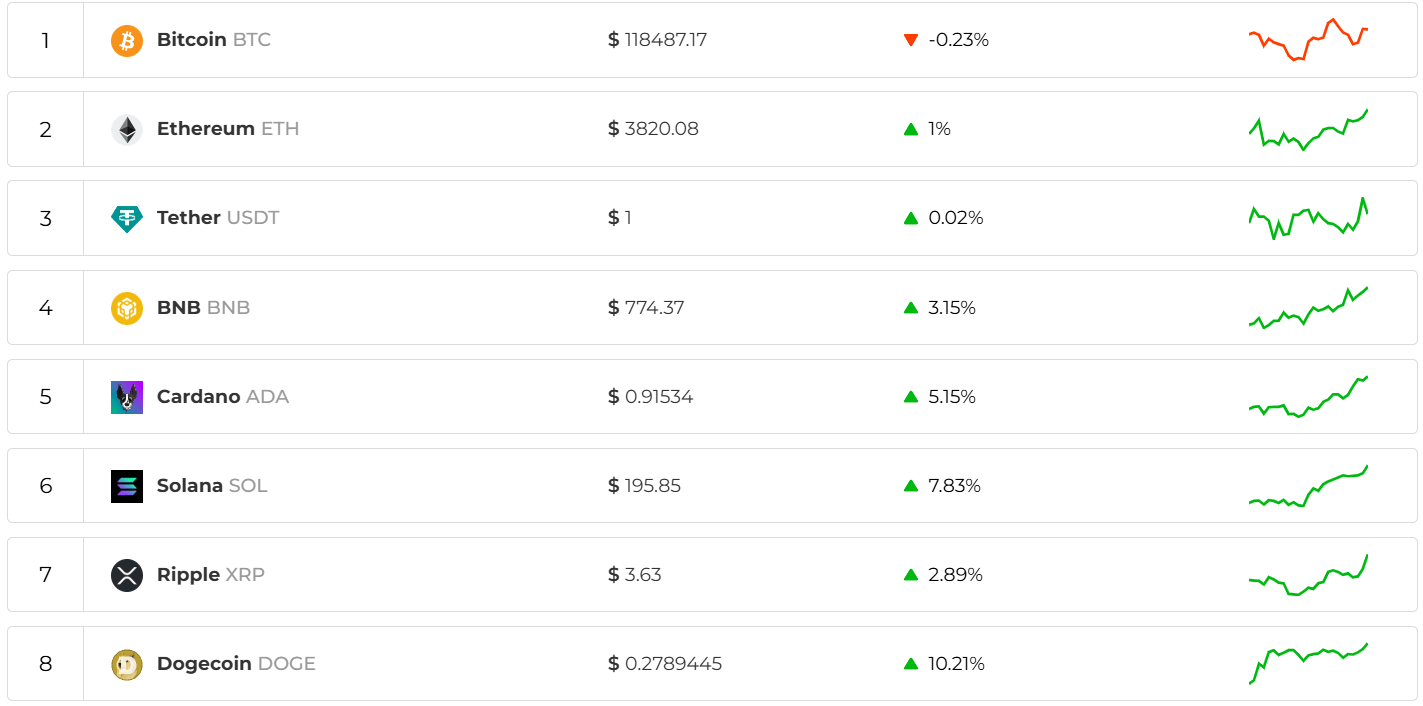Open the Ethereum ETH name link
The height and width of the screenshot is (706, 1423).
227,129
